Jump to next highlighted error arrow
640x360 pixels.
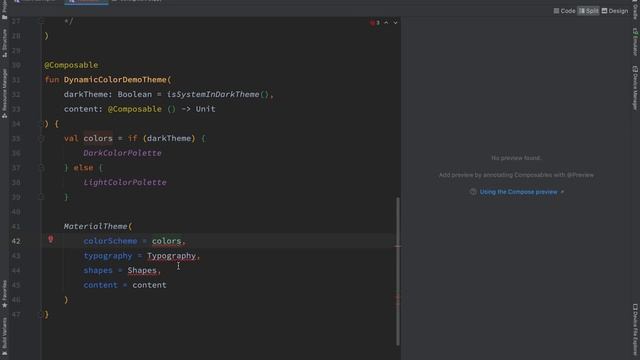click(x=395, y=23)
